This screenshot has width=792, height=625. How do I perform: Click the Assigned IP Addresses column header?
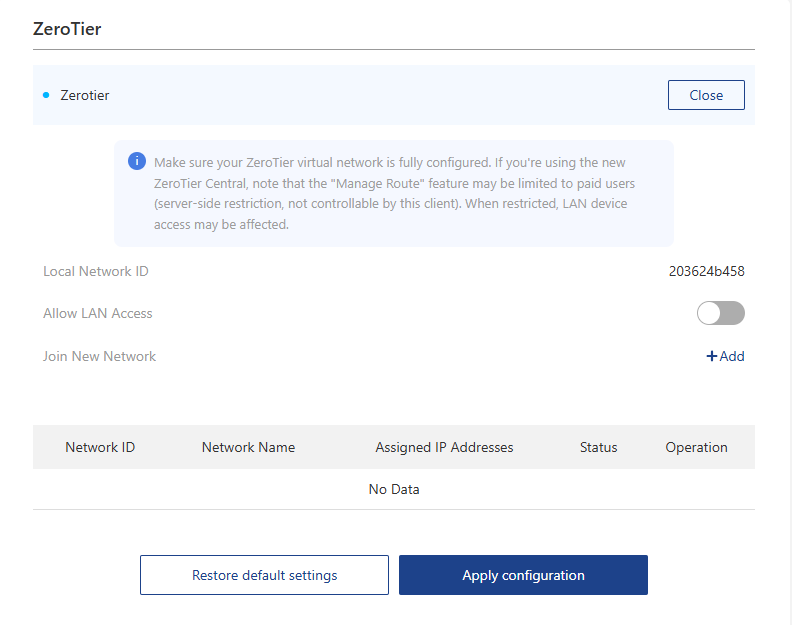pos(444,447)
